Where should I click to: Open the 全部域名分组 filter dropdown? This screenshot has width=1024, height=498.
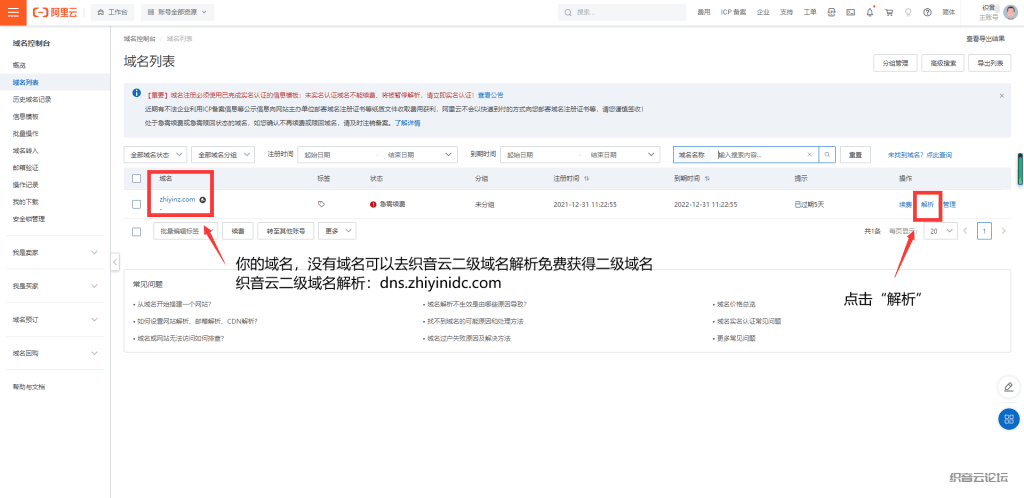(223, 155)
